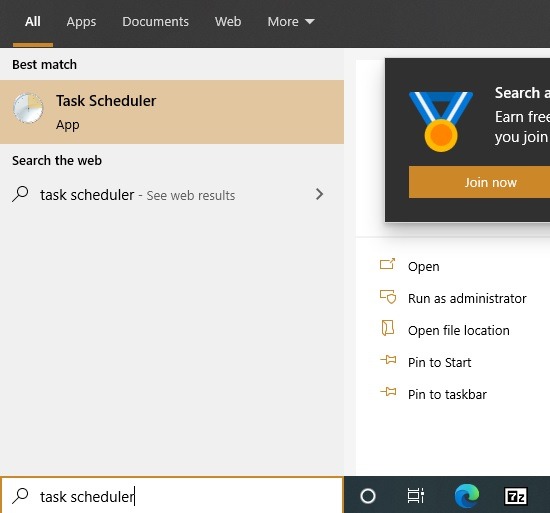Select Open file location

click(458, 330)
